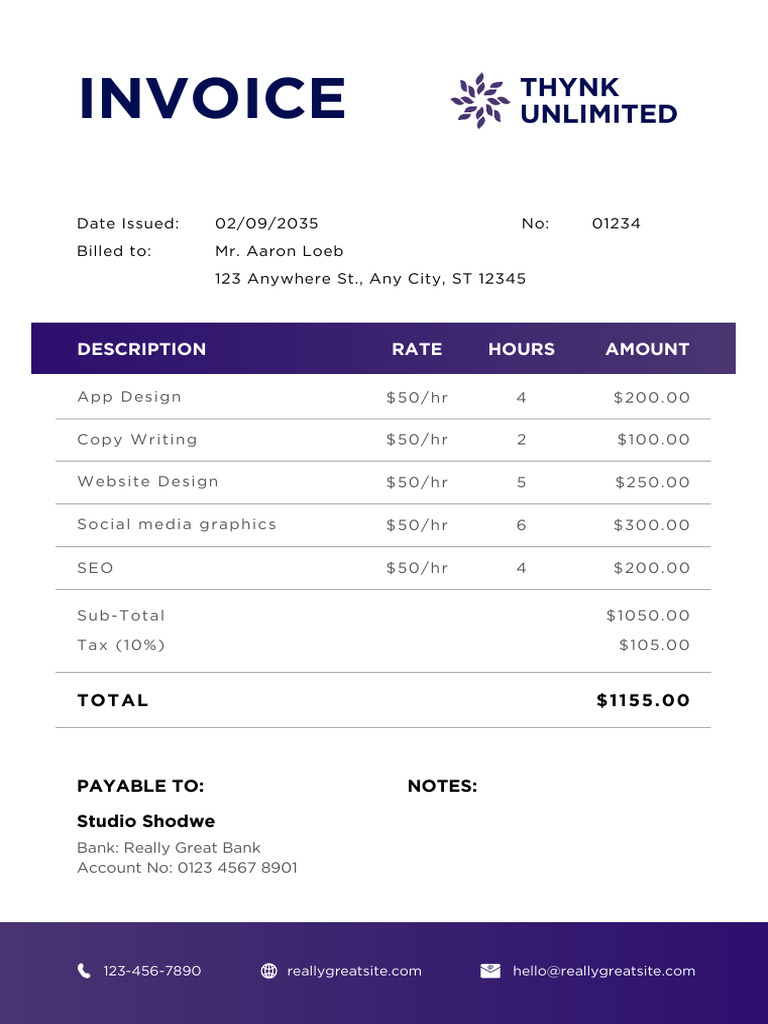Viewport: 768px width, 1024px height.
Task: Click the App Design line item
Action: (129, 397)
